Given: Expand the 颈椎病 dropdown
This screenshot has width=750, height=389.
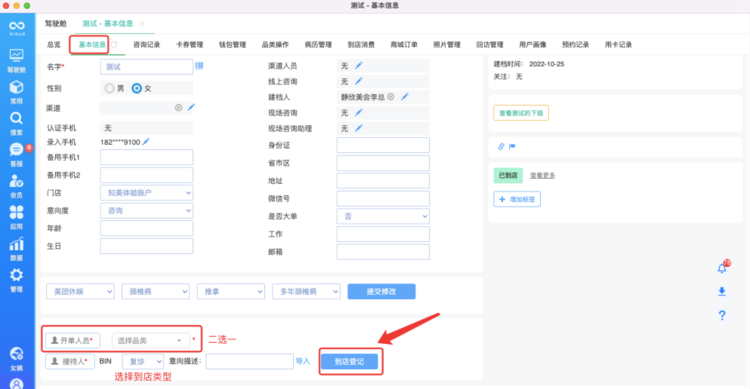Looking at the screenshot, I should click(x=155, y=291).
